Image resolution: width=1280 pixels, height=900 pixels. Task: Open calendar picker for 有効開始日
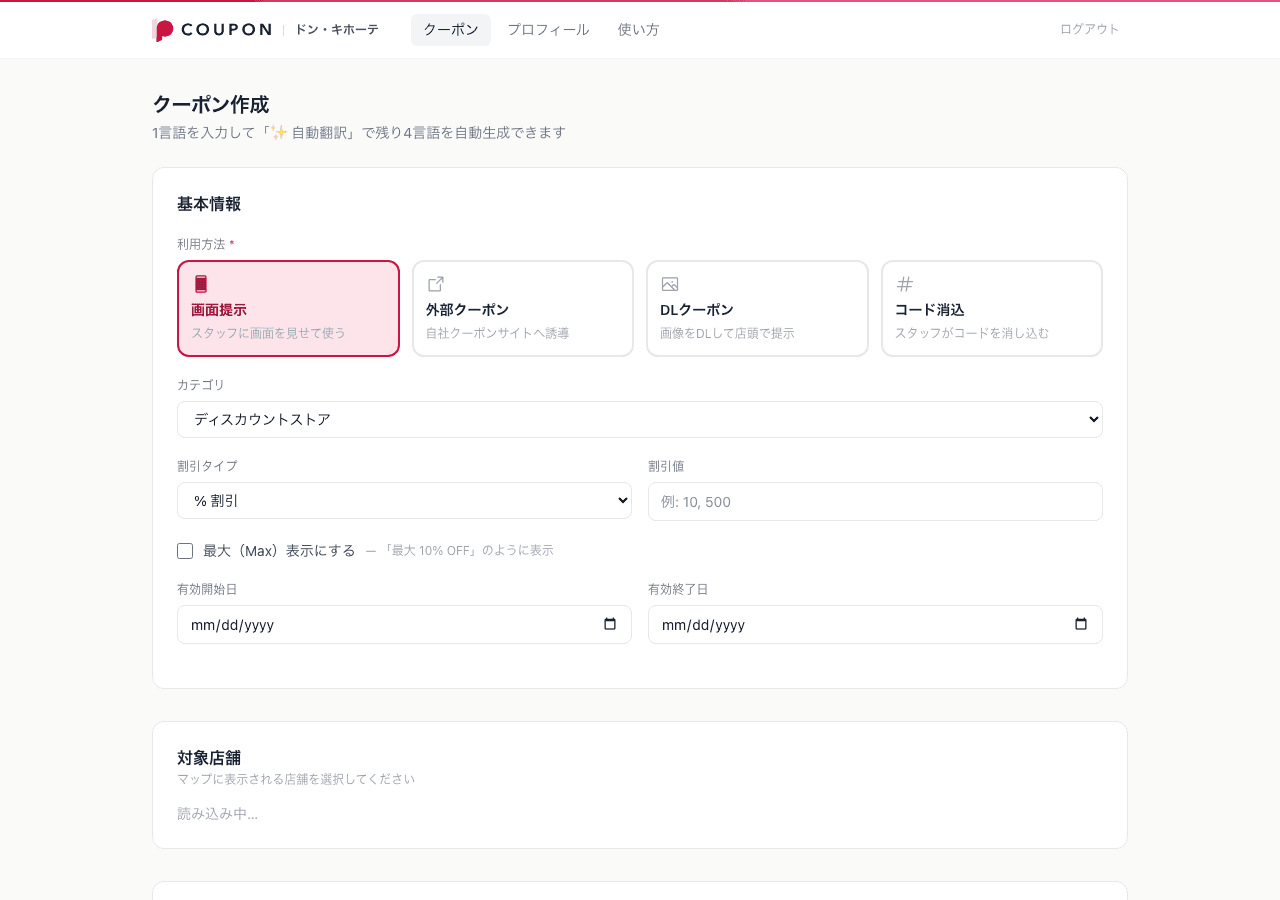610,624
